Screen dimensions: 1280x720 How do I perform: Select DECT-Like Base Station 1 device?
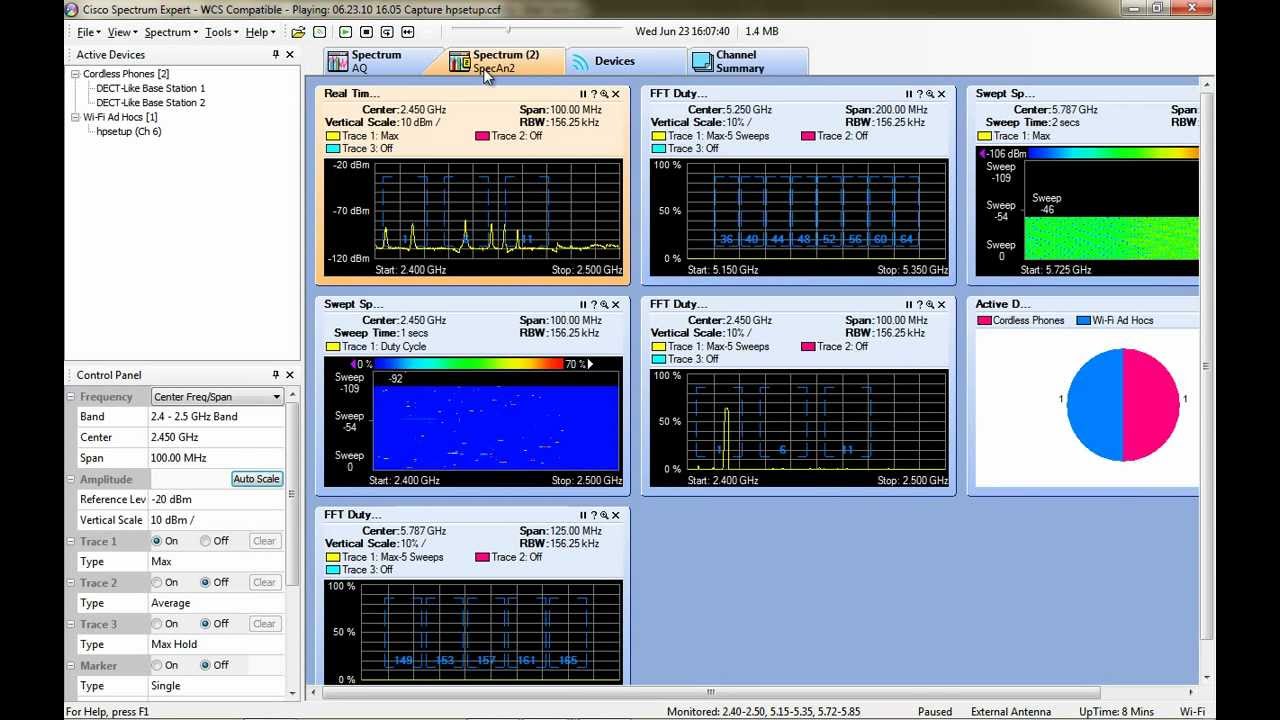[151, 88]
